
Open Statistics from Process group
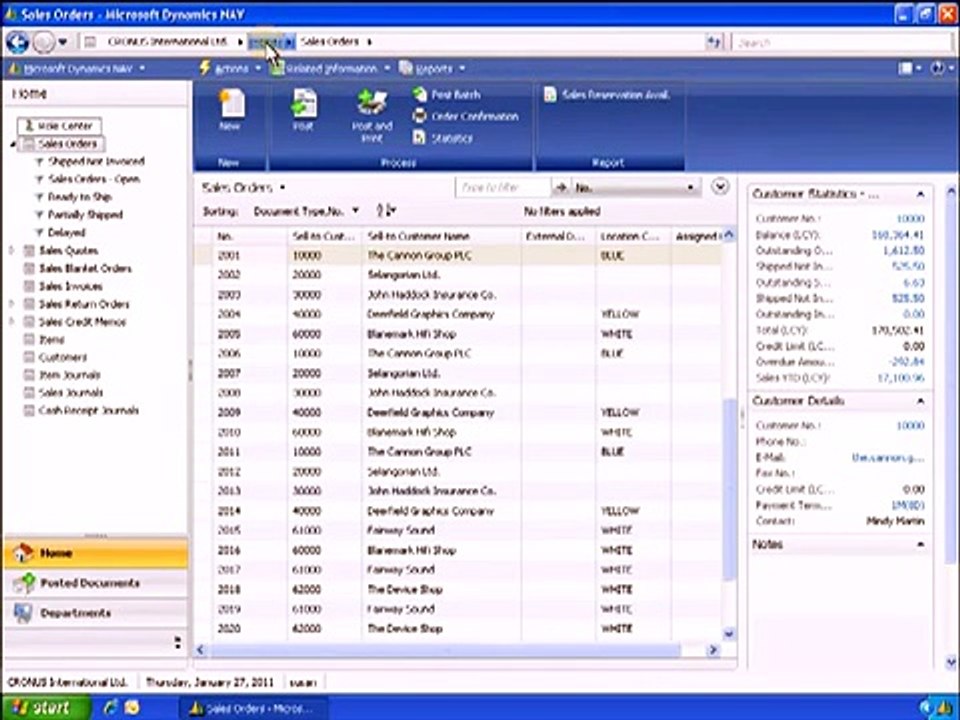[x=443, y=138]
